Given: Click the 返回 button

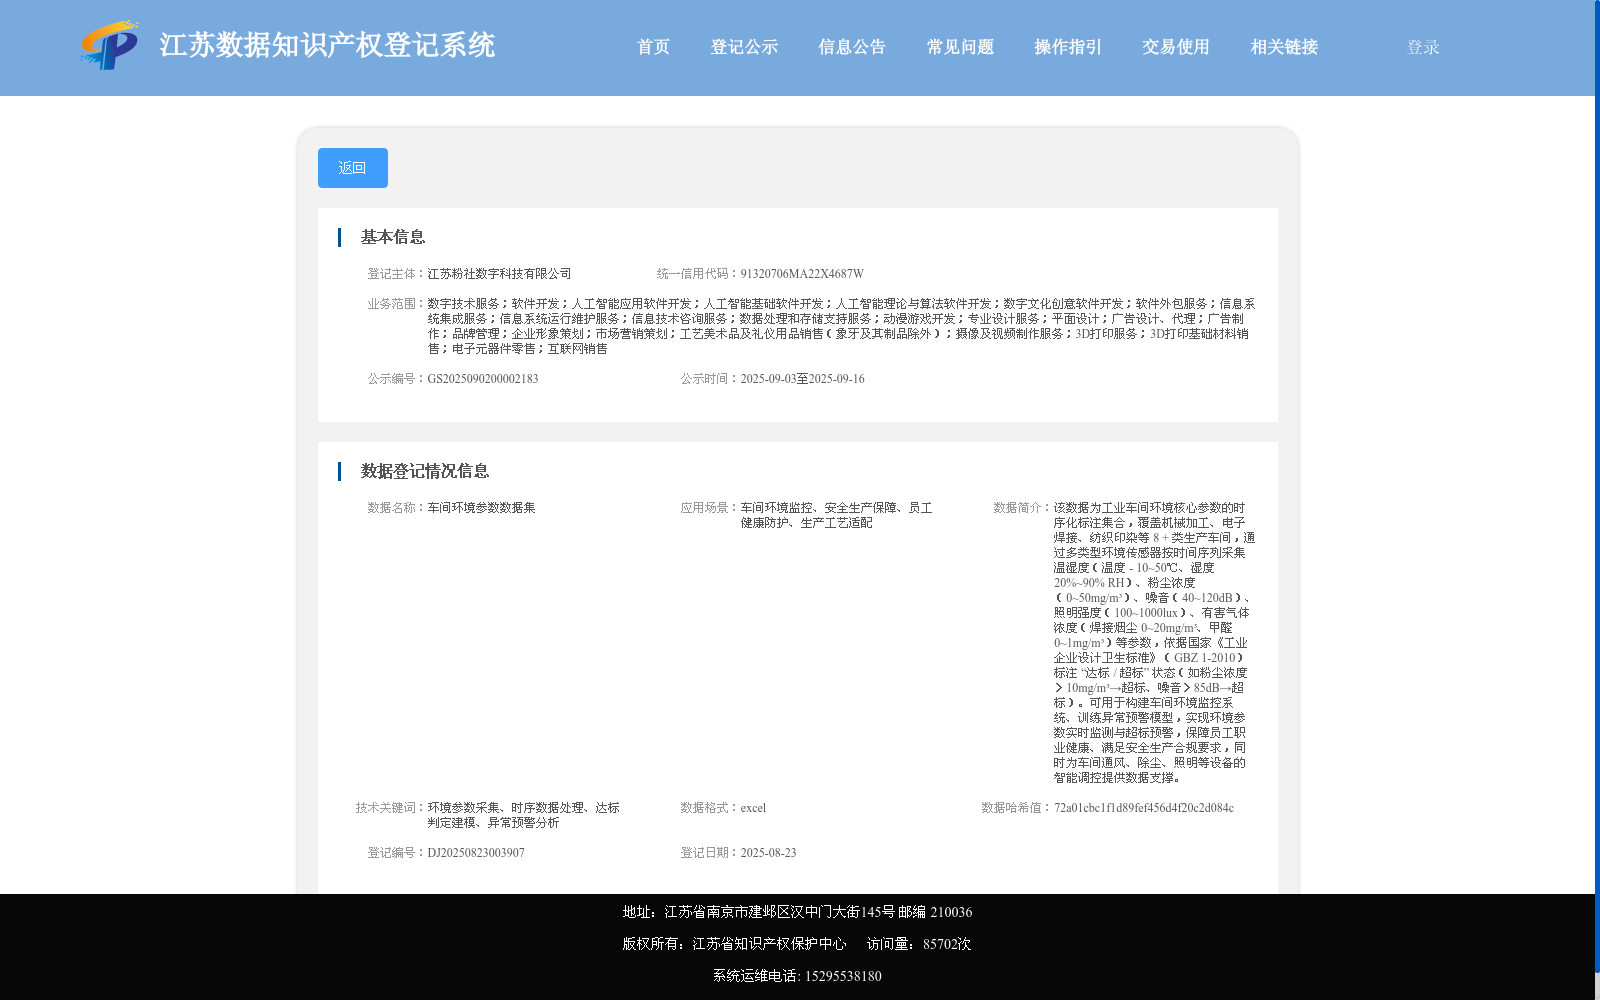Looking at the screenshot, I should point(353,168).
